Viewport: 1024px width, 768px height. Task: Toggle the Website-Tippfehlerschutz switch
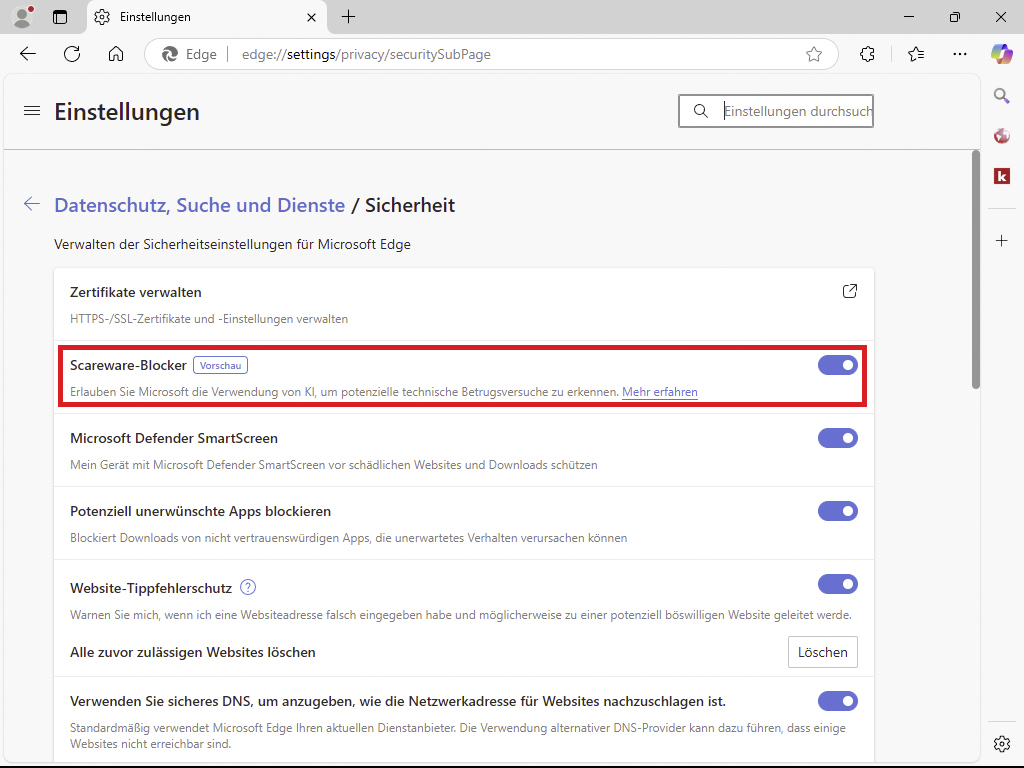[x=838, y=584]
